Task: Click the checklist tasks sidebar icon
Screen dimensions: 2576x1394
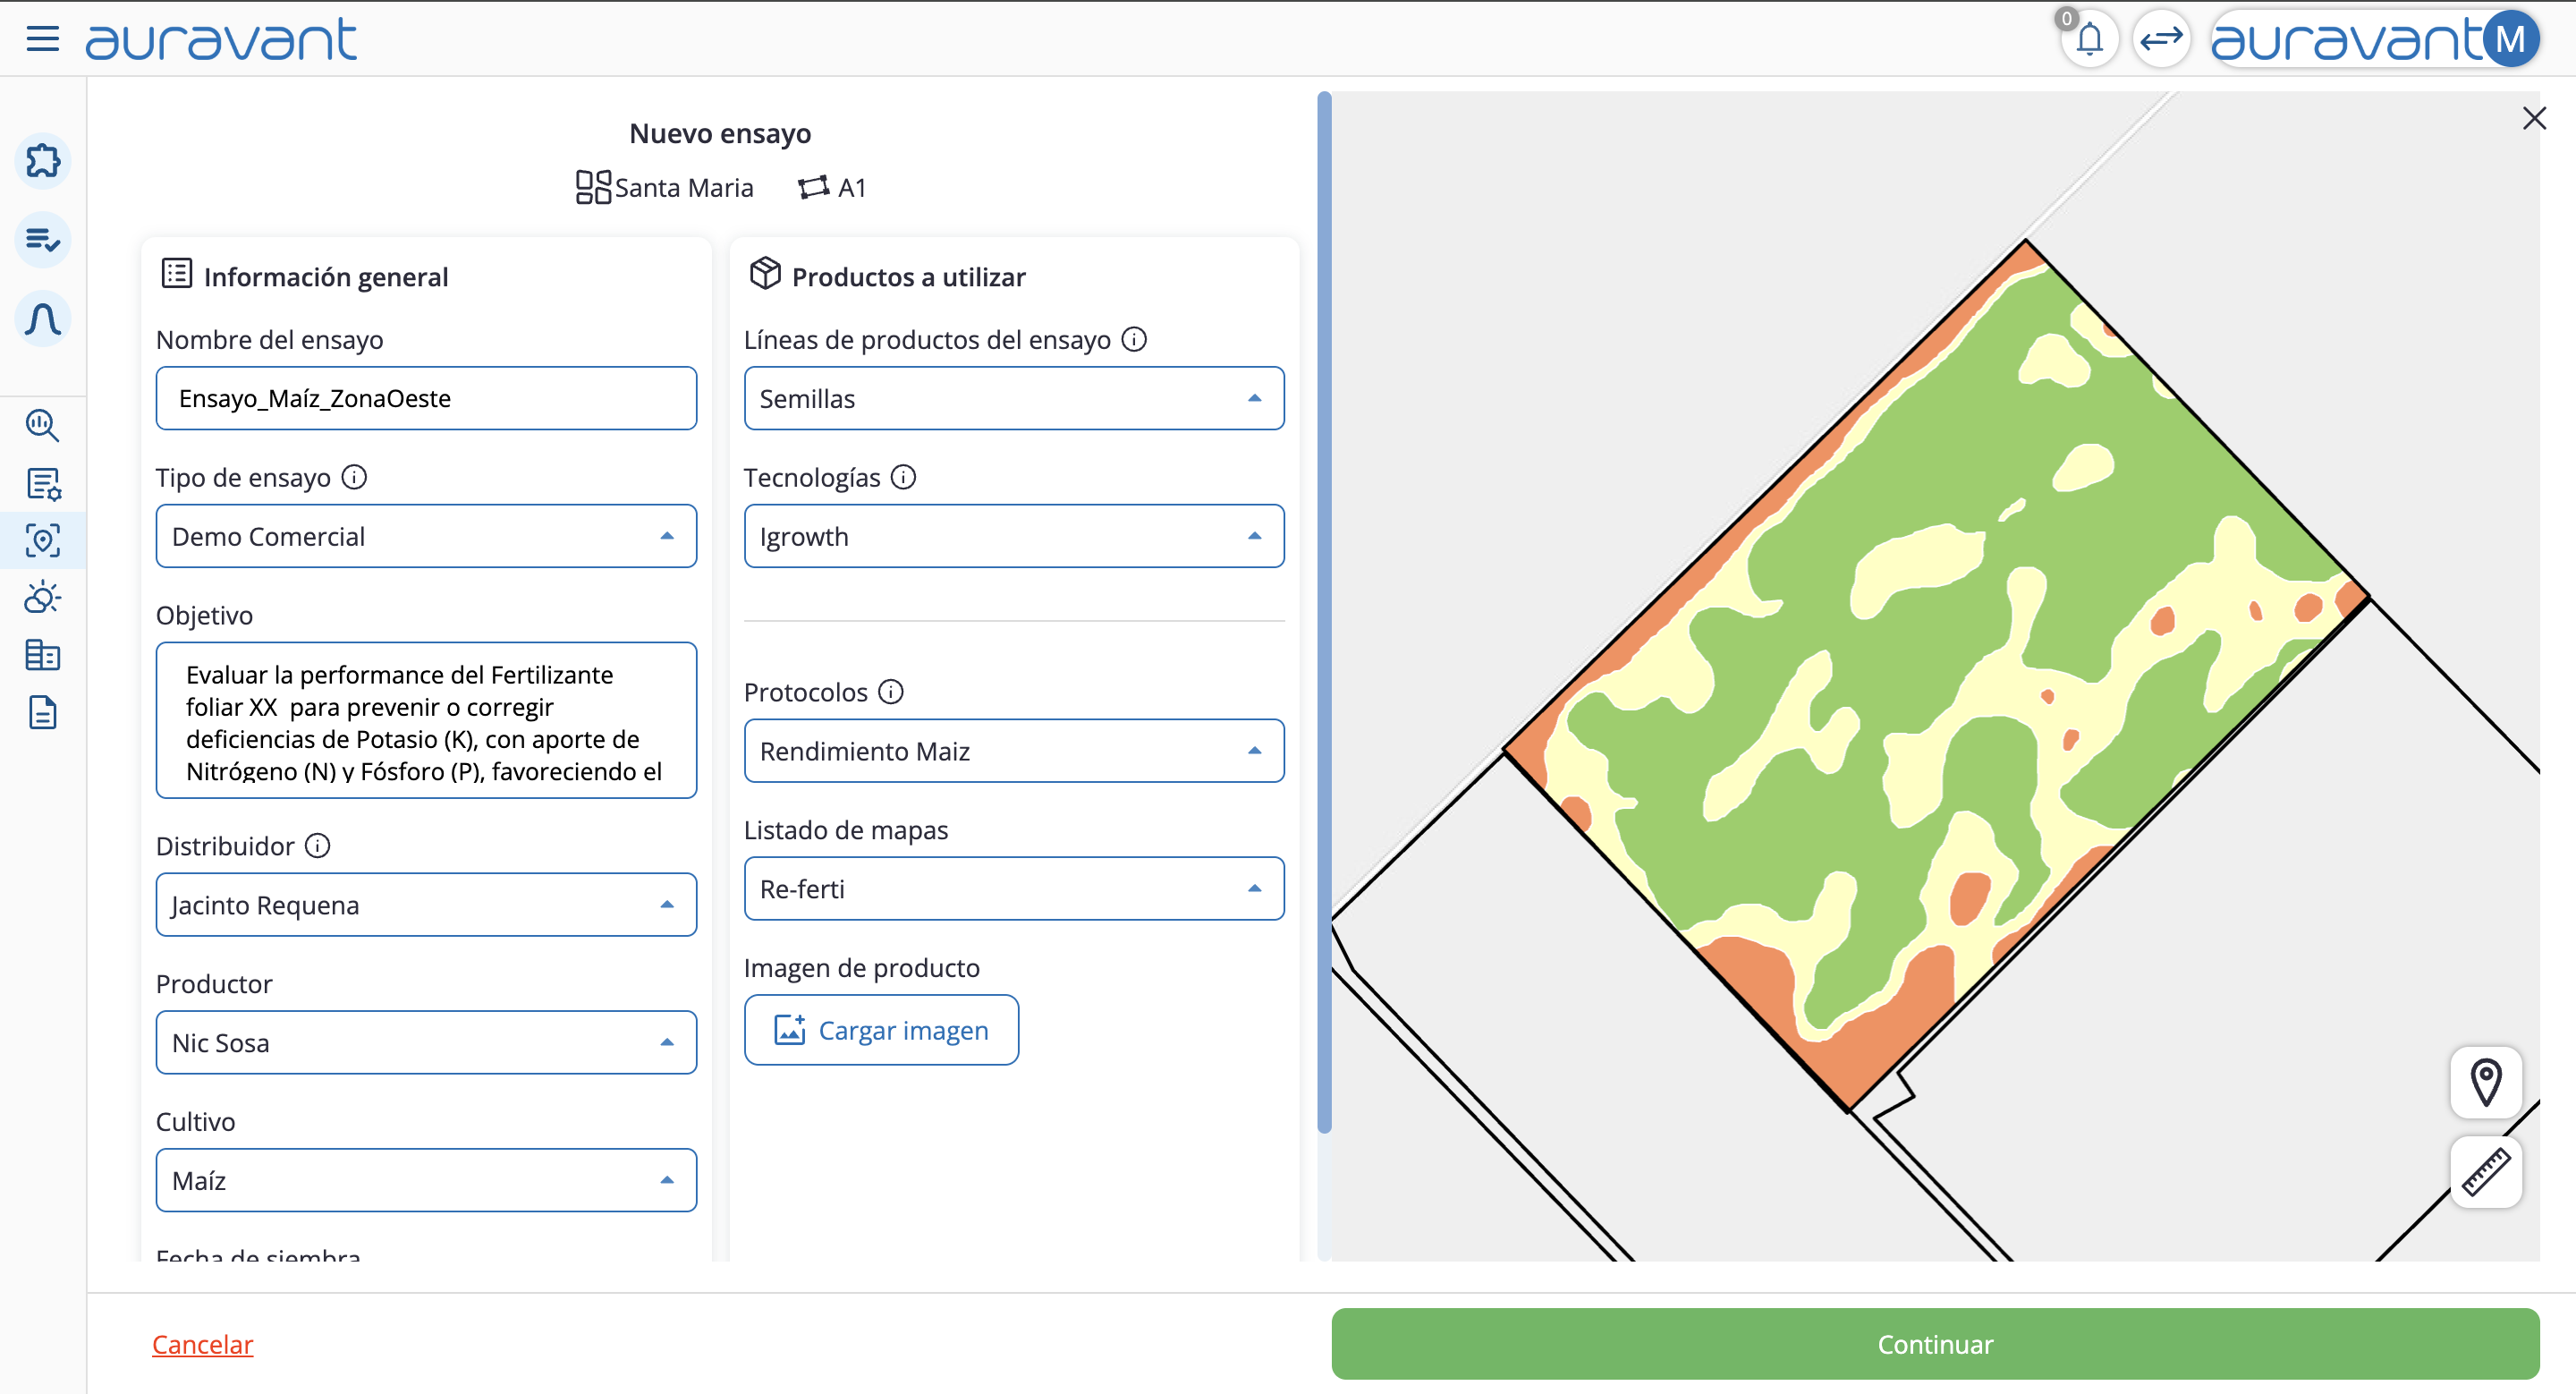Action: (x=43, y=240)
